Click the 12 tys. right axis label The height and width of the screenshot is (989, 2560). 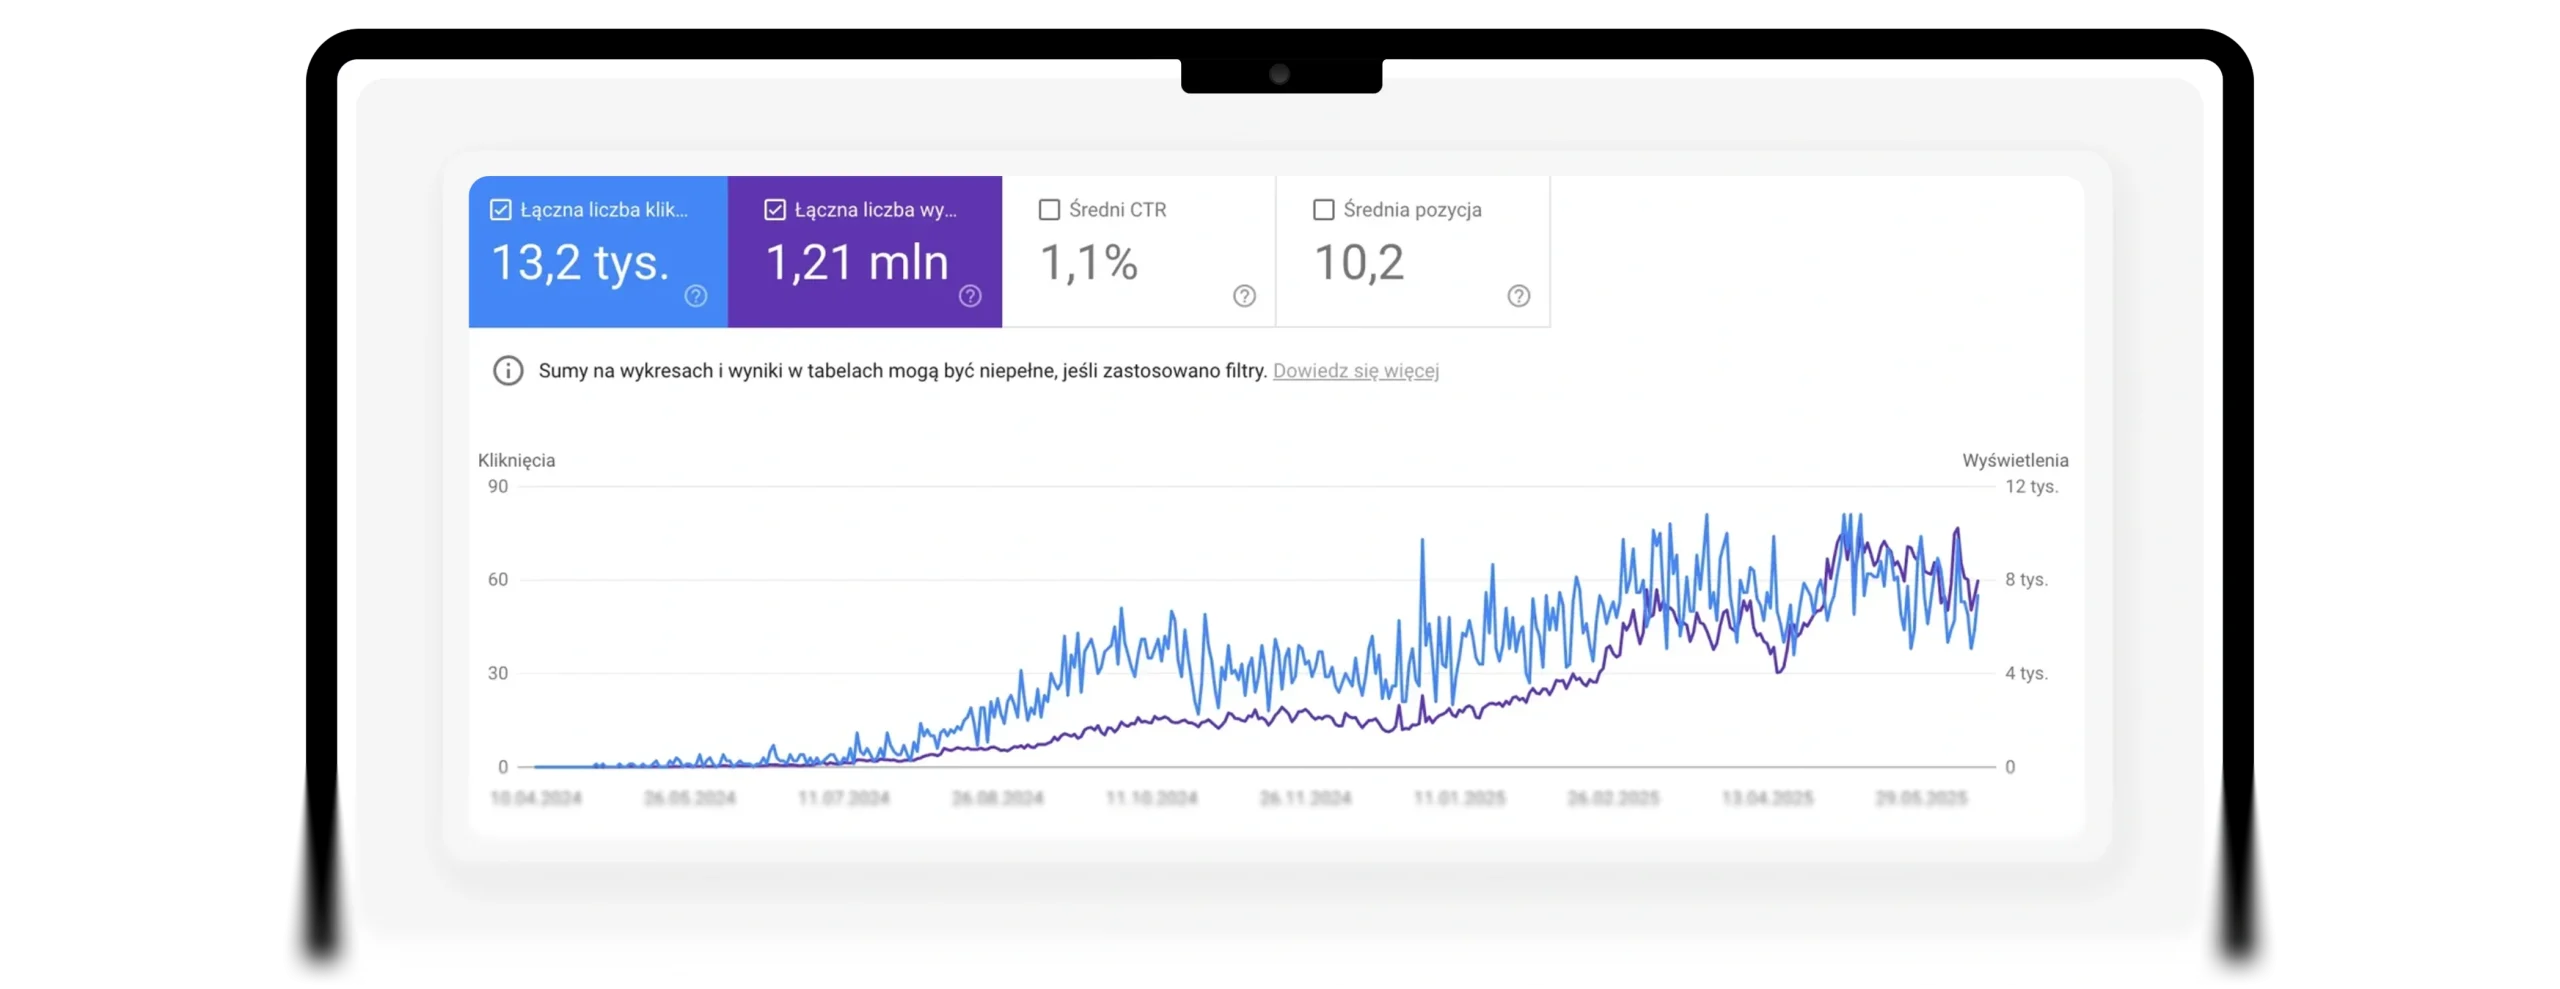[2031, 487]
